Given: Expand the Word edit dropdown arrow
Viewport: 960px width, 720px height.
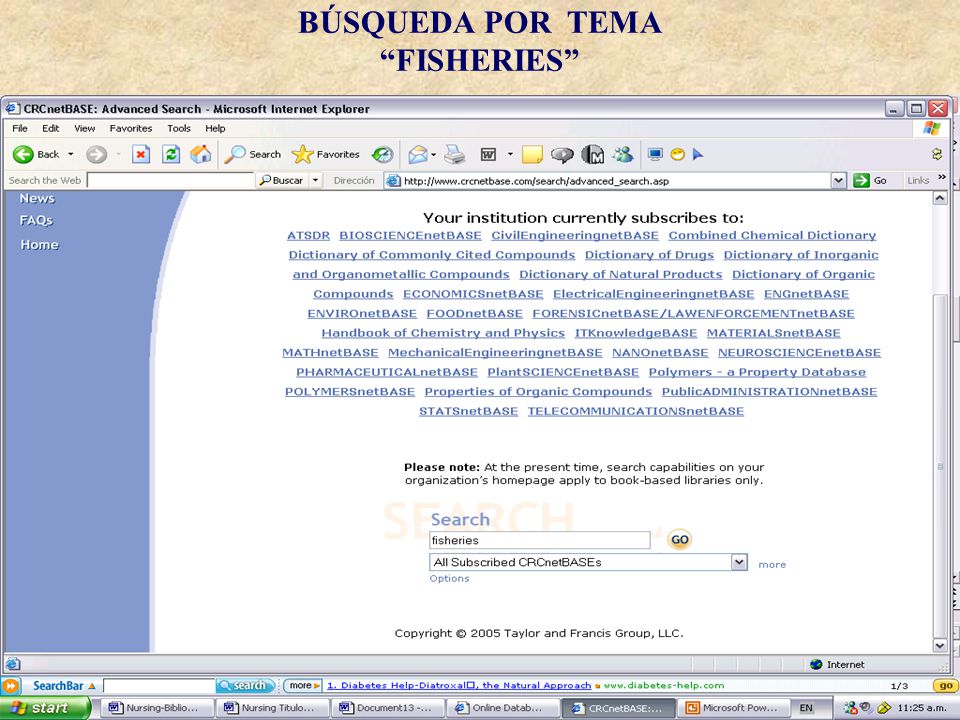Looking at the screenshot, I should pos(510,154).
